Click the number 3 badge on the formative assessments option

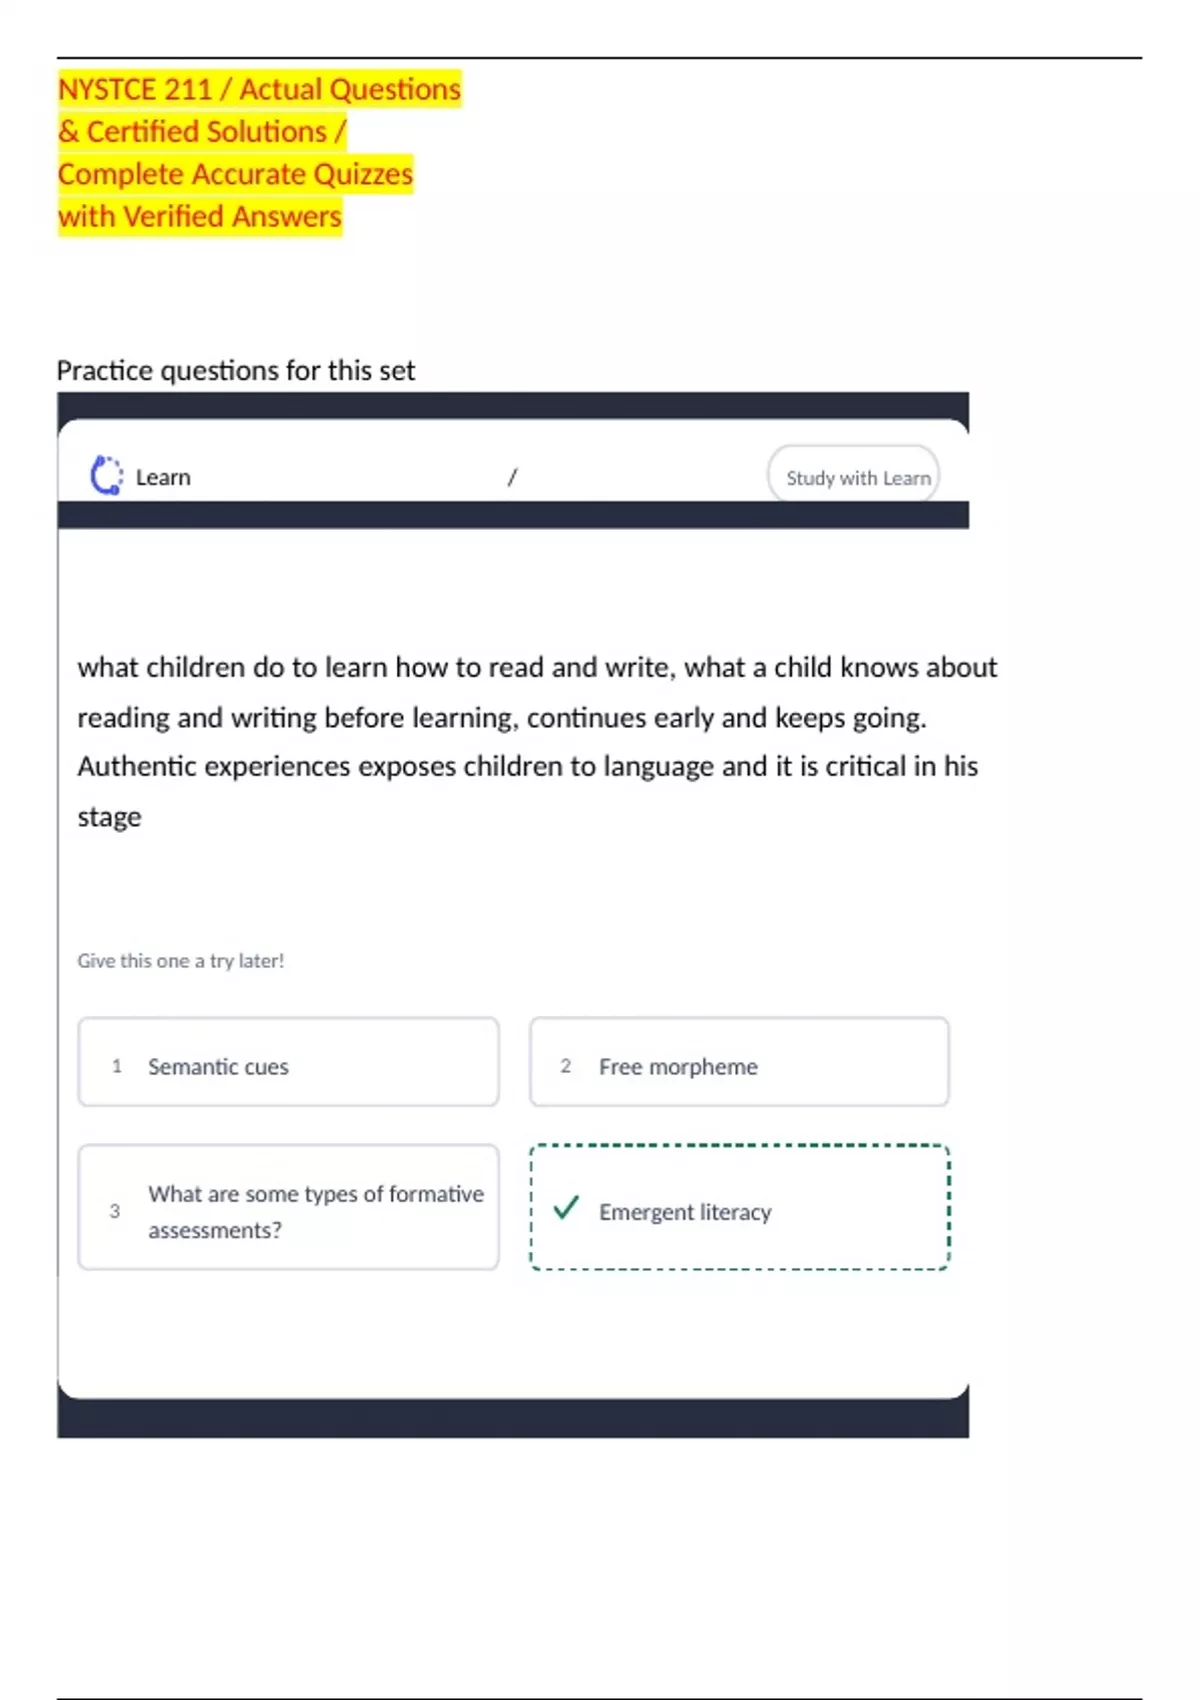115,1211
